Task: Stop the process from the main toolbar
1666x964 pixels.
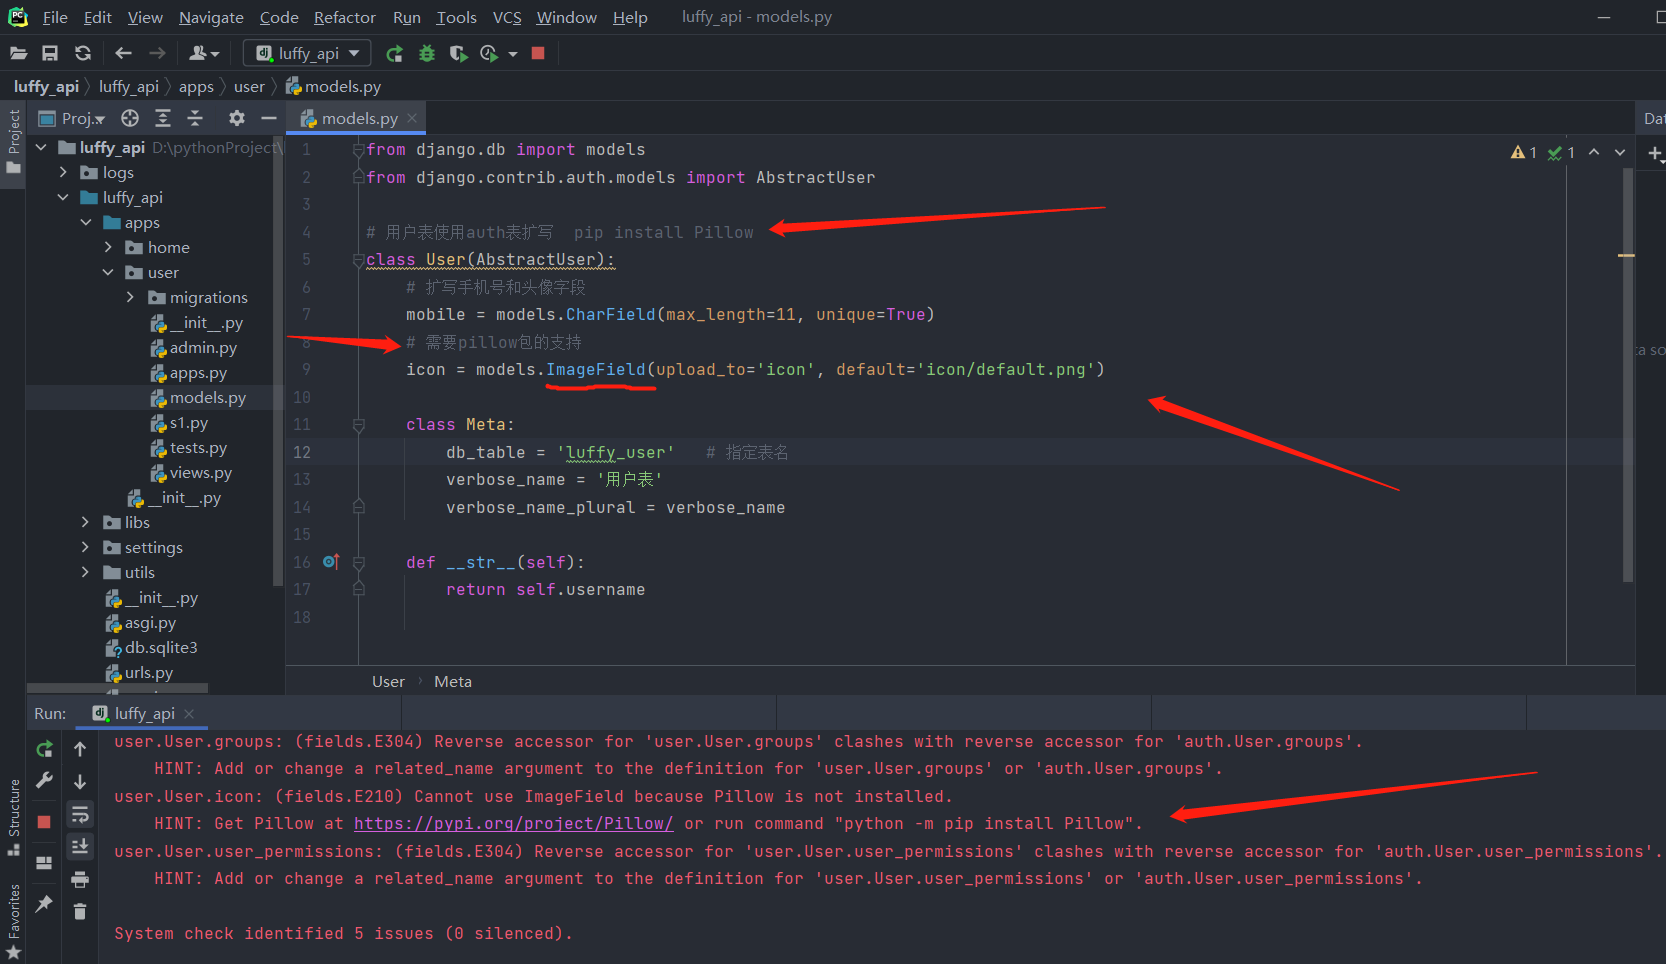Action: (538, 53)
